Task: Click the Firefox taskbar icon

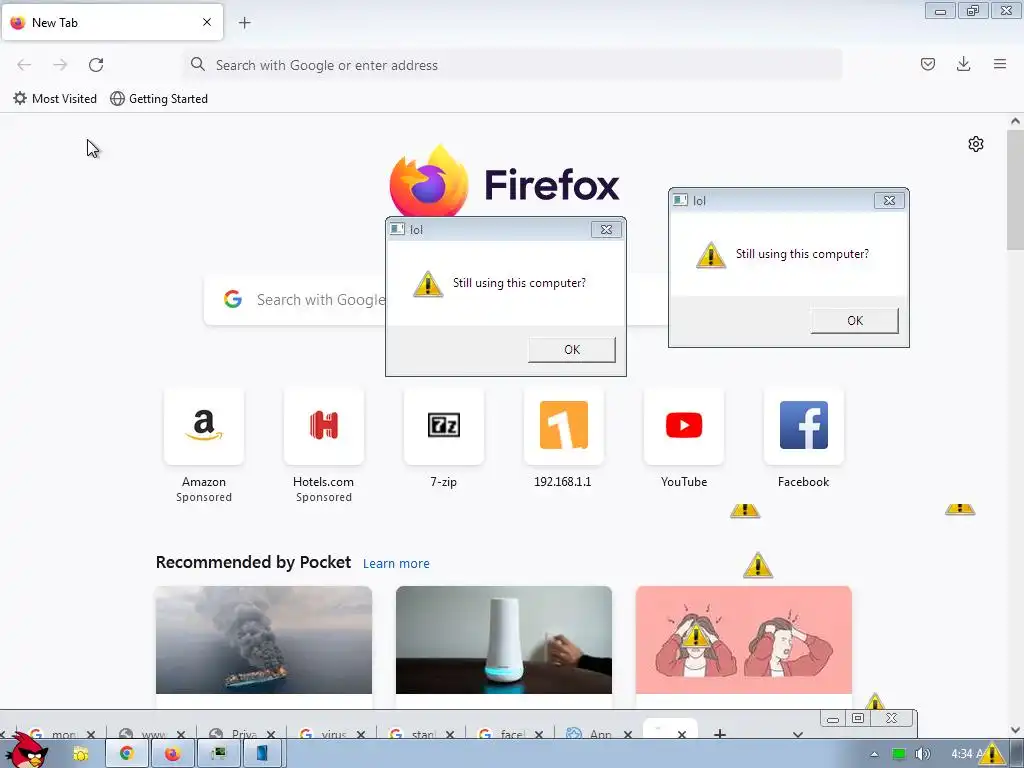Action: pyautogui.click(x=172, y=754)
